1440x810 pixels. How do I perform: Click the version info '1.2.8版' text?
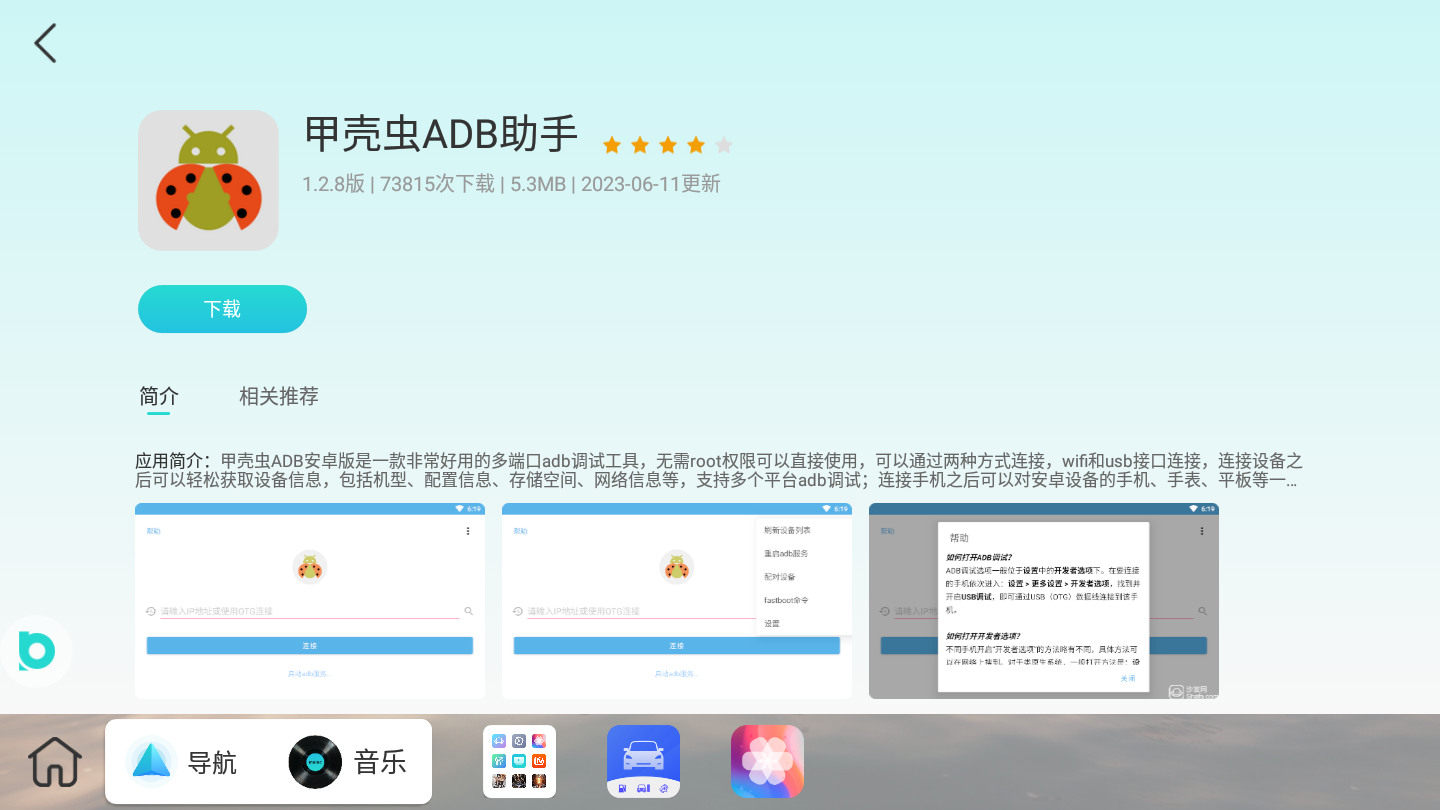click(333, 184)
